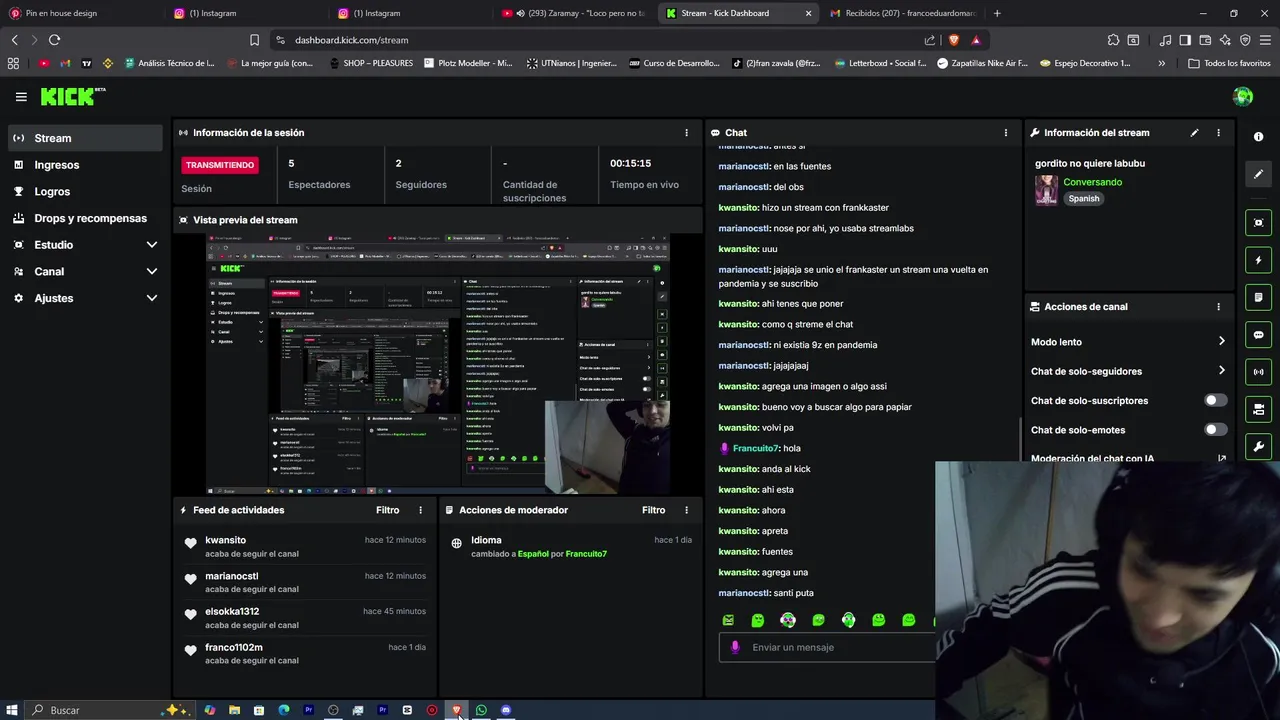This screenshot has height=720, width=1280.
Task: Edit stream info with pencil icon in panel header
Action: coord(1194,132)
